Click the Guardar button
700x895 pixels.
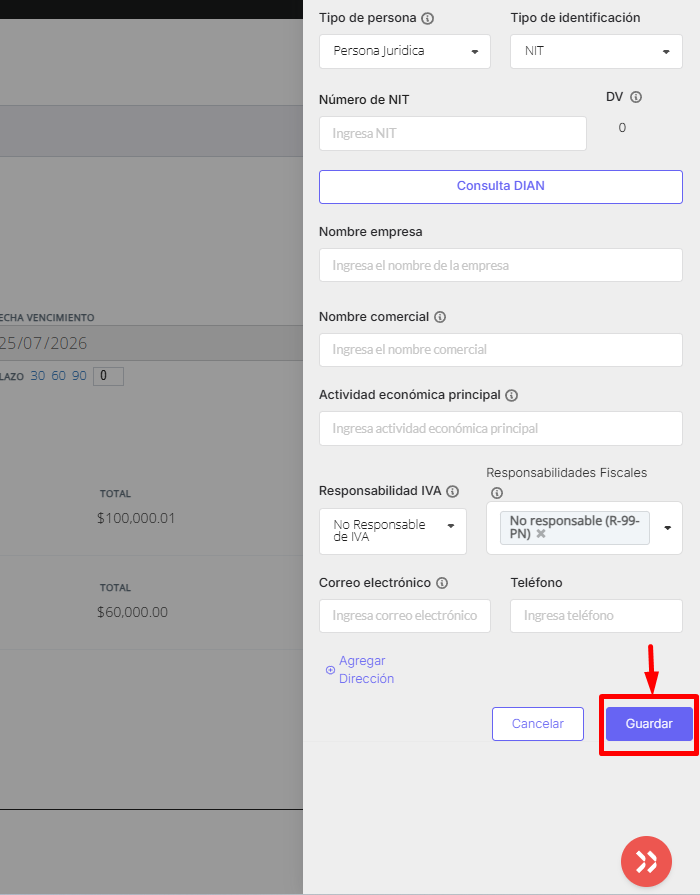pyautogui.click(x=649, y=724)
